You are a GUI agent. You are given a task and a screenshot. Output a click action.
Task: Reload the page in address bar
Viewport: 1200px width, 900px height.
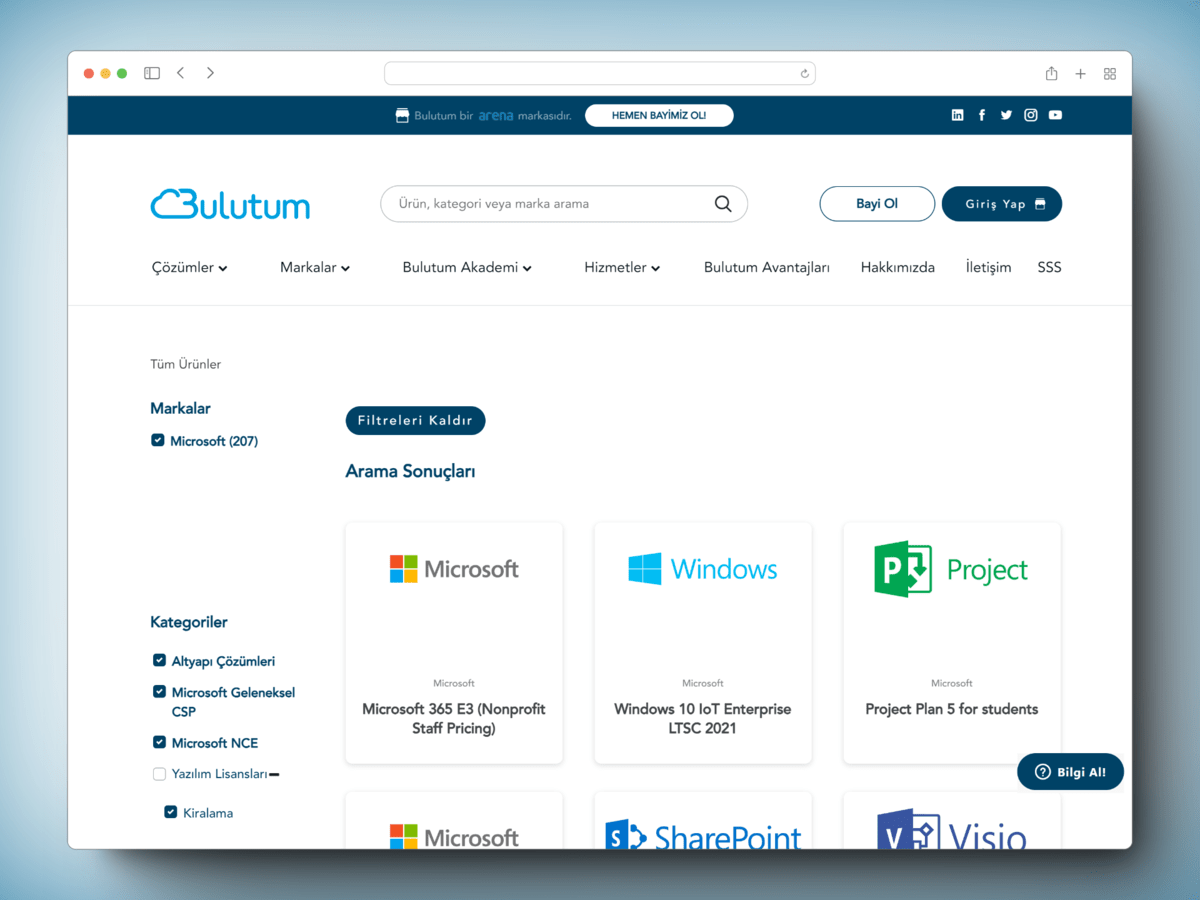coord(804,73)
